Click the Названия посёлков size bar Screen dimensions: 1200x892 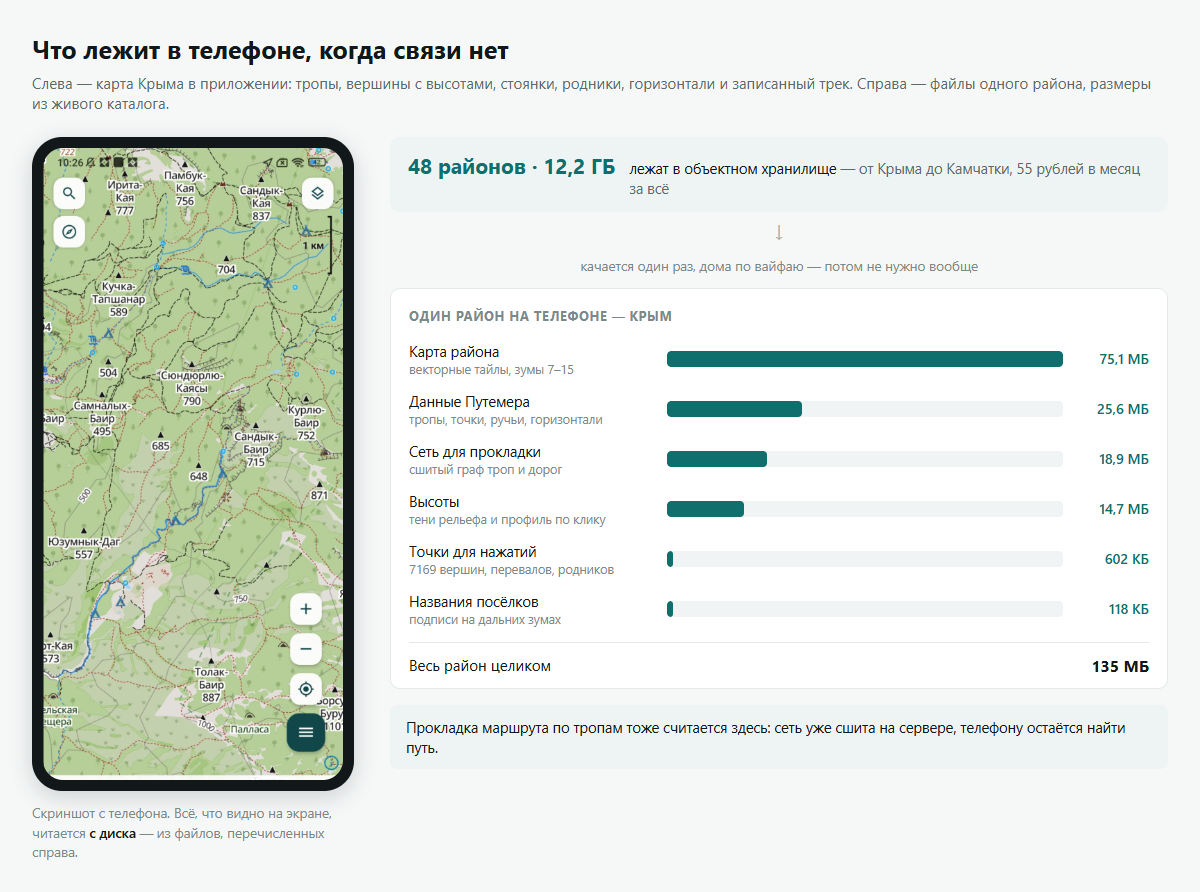(865, 609)
